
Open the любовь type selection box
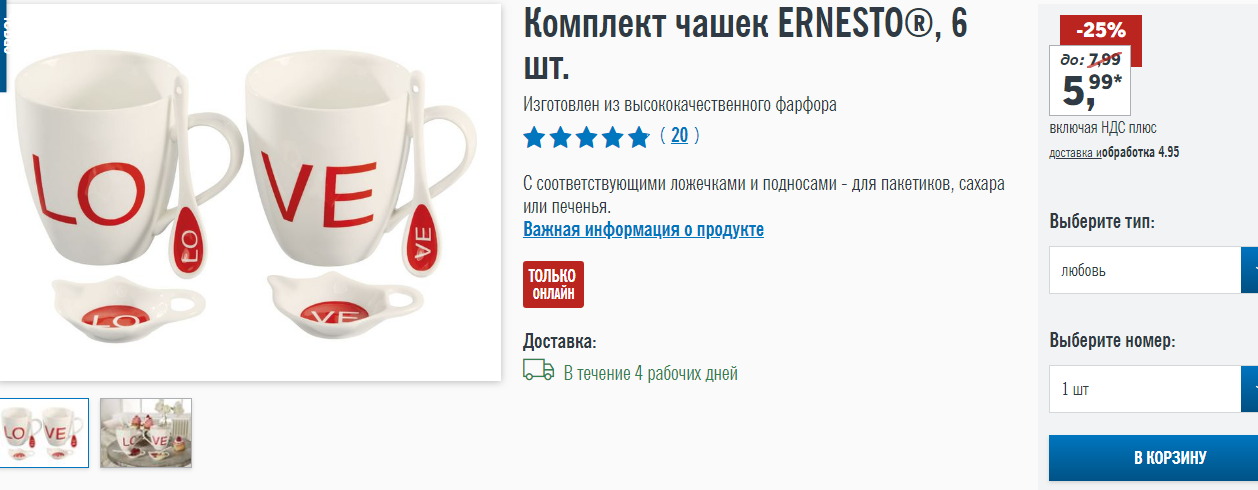pyautogui.click(x=1145, y=270)
